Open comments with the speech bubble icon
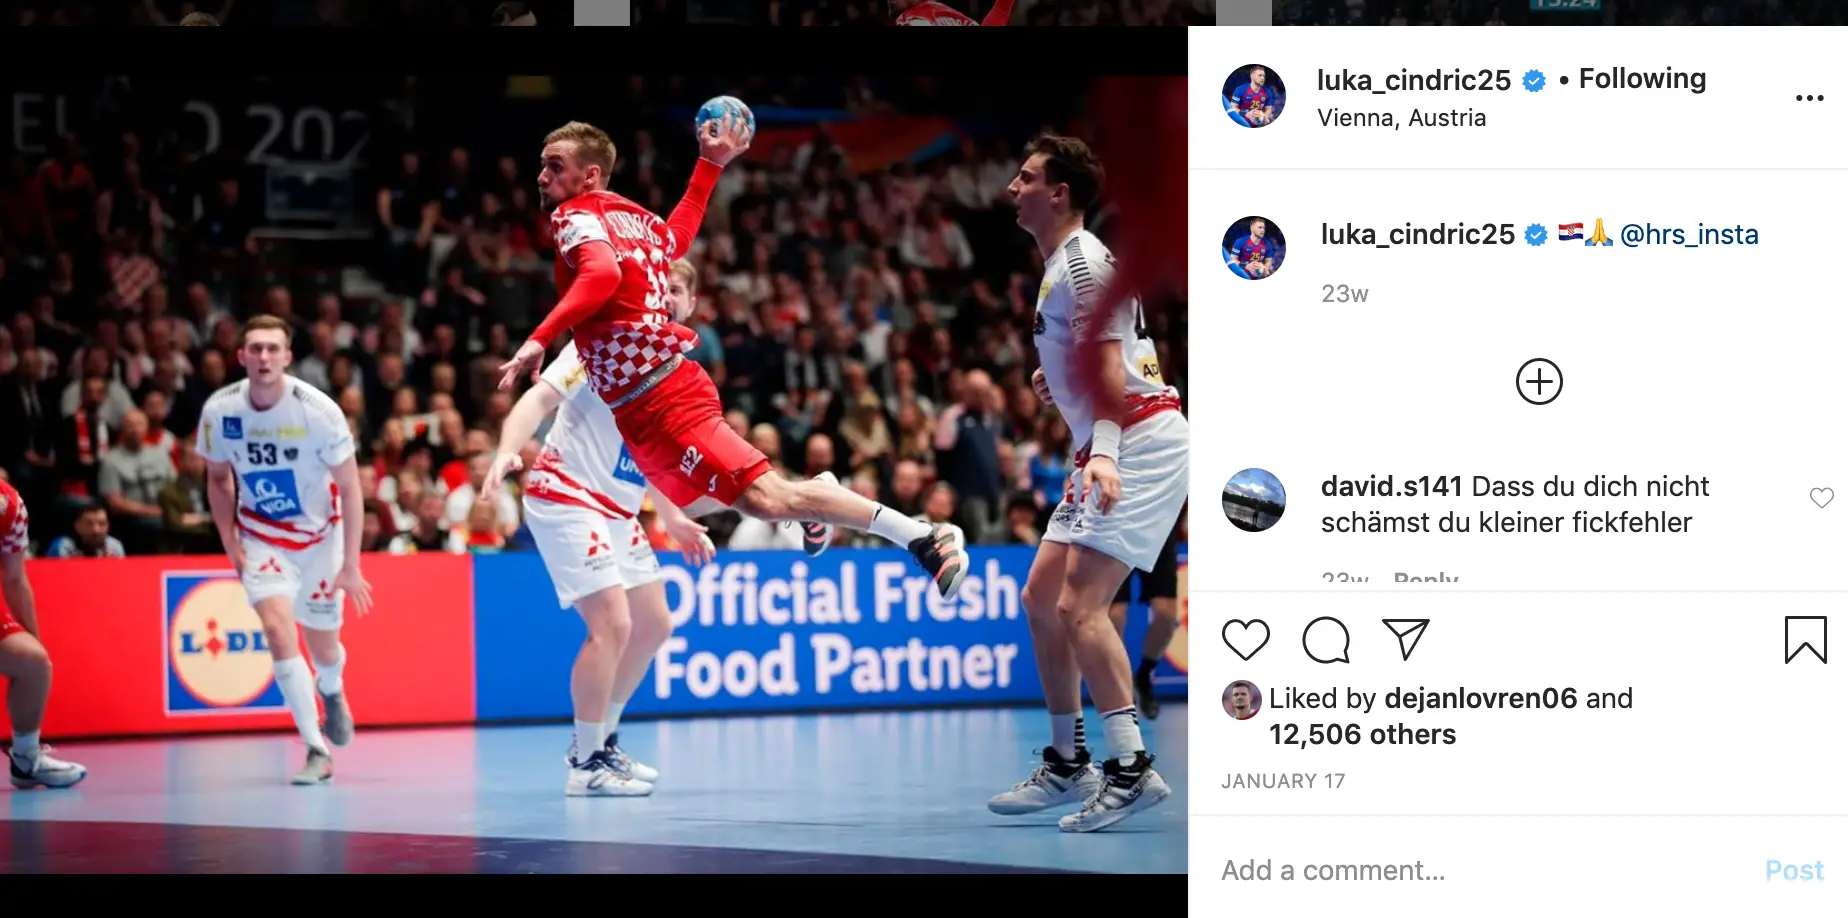 [x=1326, y=640]
